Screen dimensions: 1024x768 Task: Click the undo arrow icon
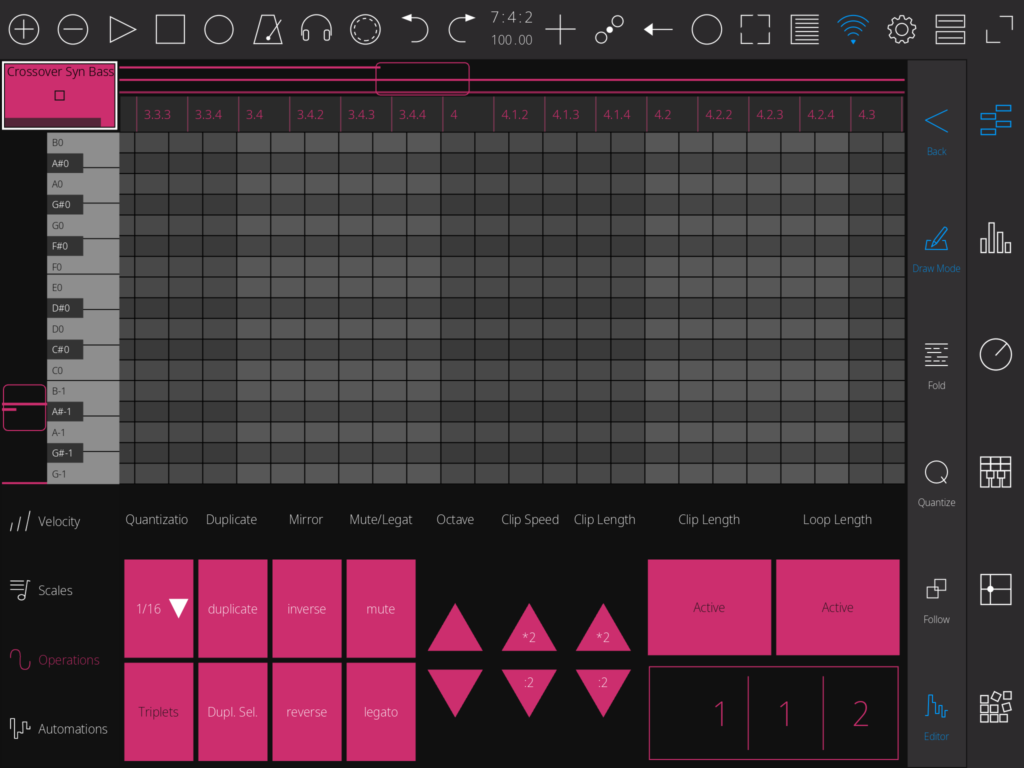(413, 30)
